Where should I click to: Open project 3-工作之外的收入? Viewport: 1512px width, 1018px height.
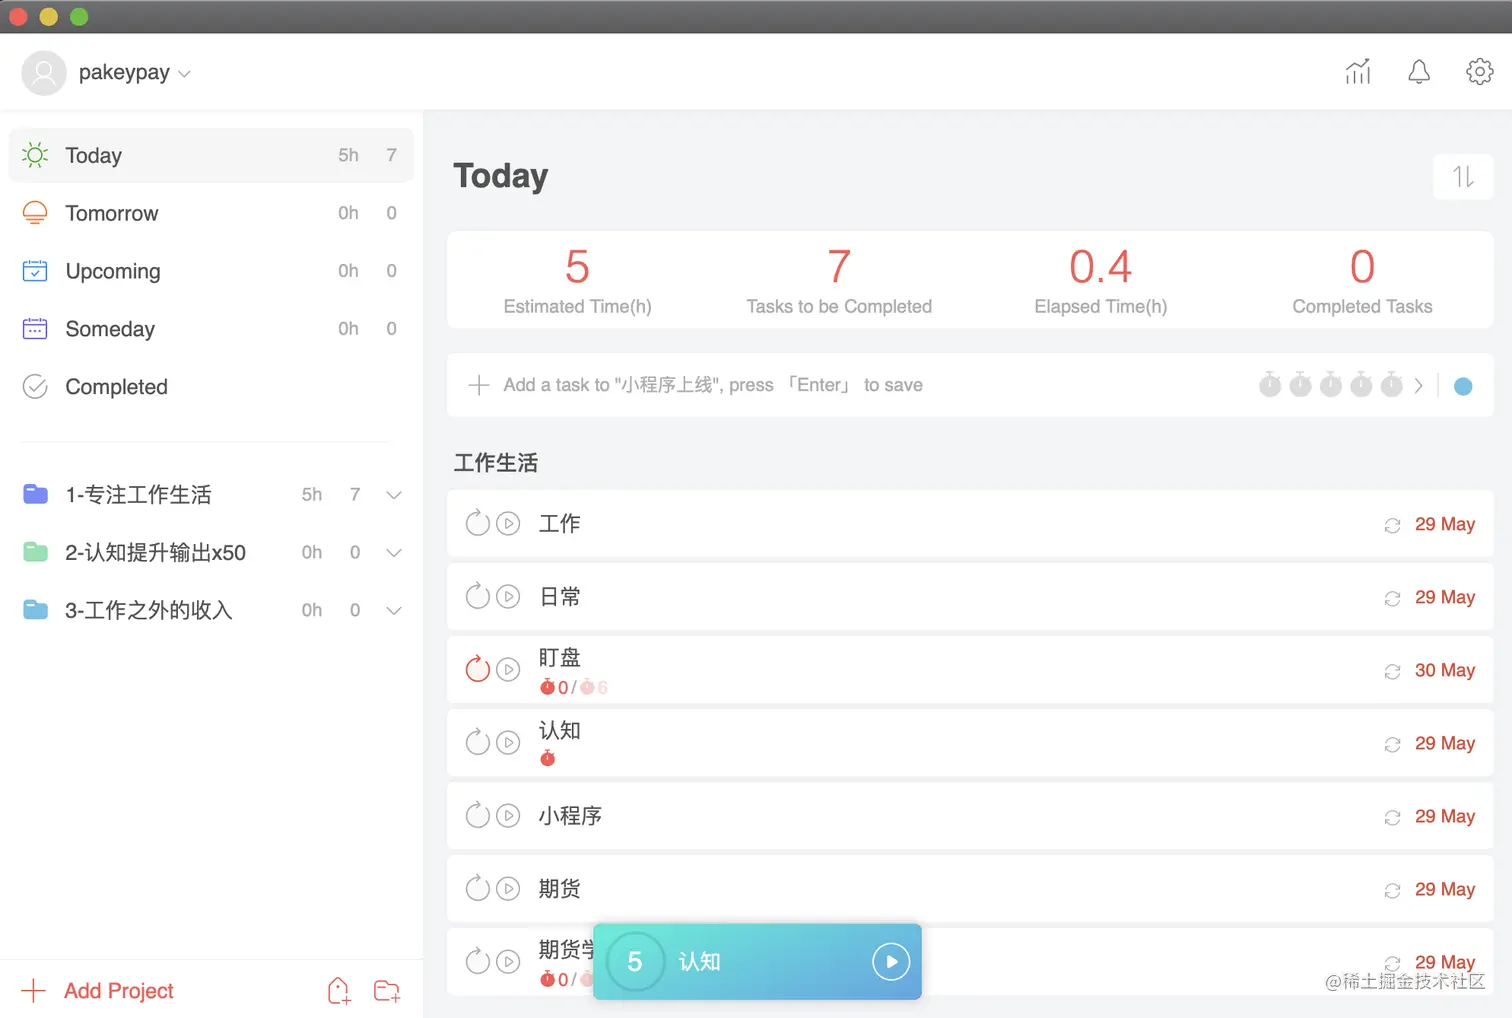click(x=148, y=611)
